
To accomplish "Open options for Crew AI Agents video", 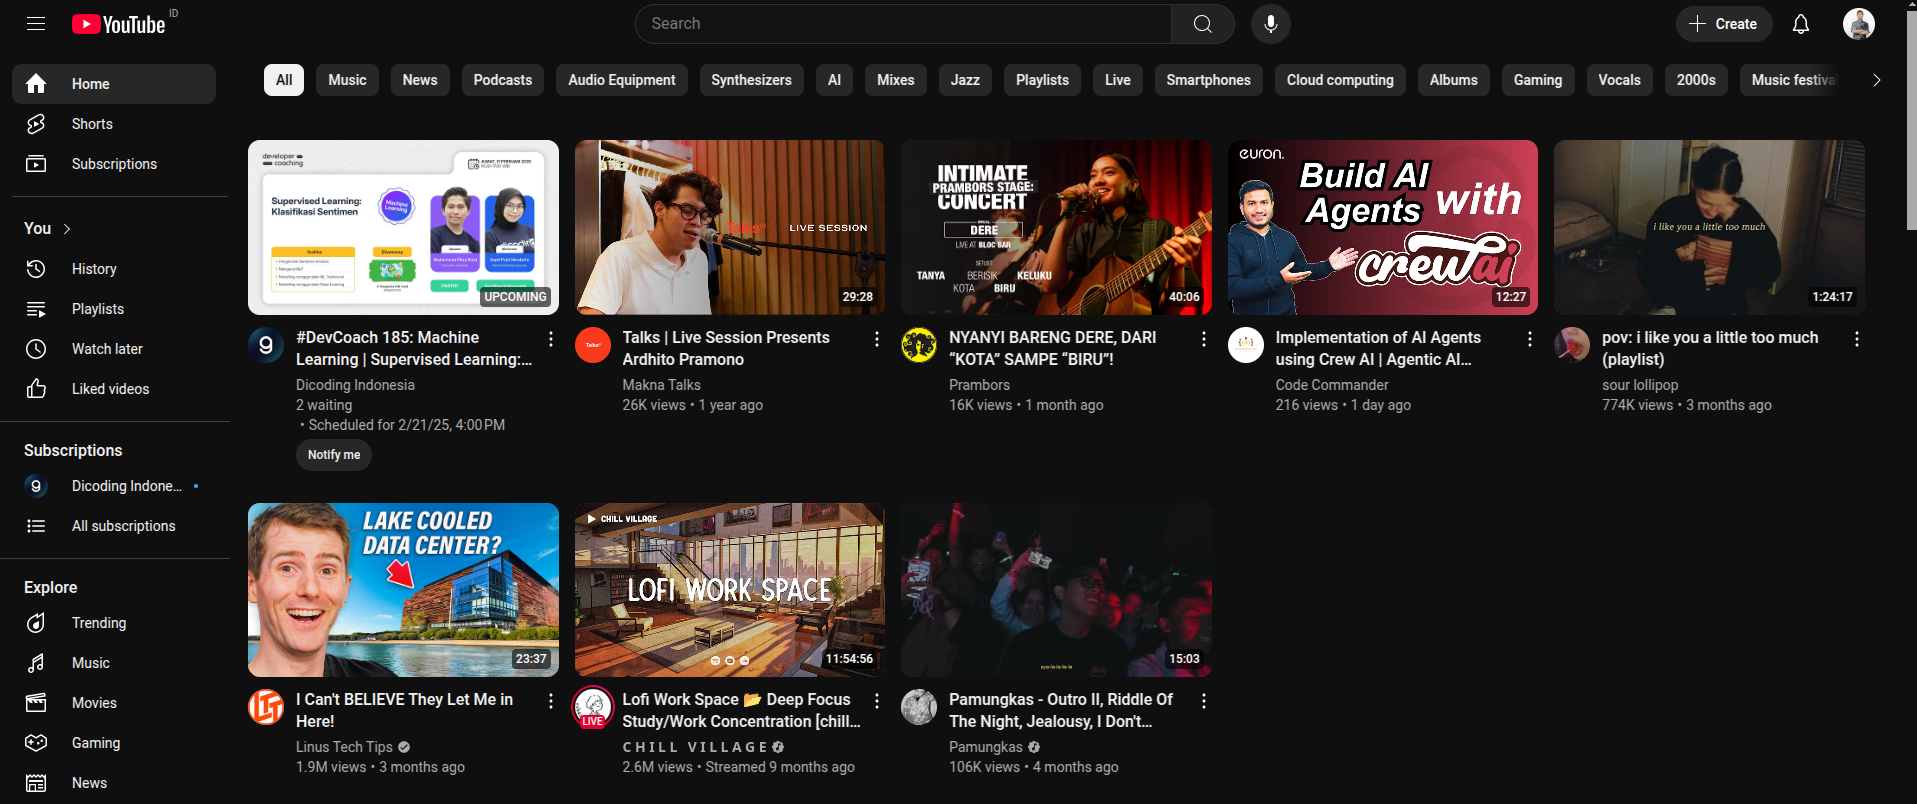I will pos(1530,340).
